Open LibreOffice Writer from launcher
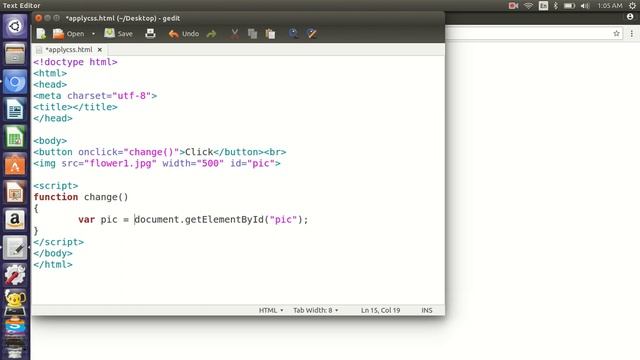Screen dimensions: 640x360 pos(15,109)
